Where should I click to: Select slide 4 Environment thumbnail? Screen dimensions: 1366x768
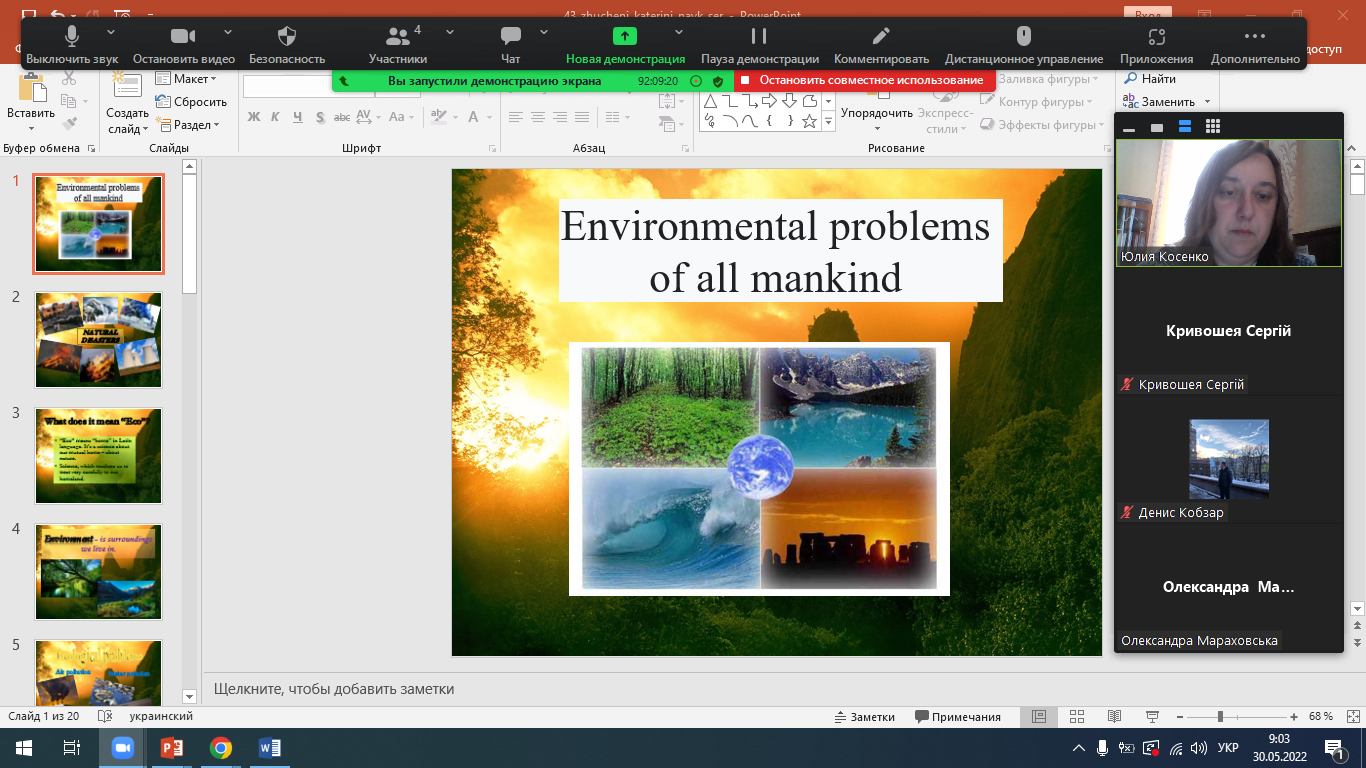click(98, 572)
